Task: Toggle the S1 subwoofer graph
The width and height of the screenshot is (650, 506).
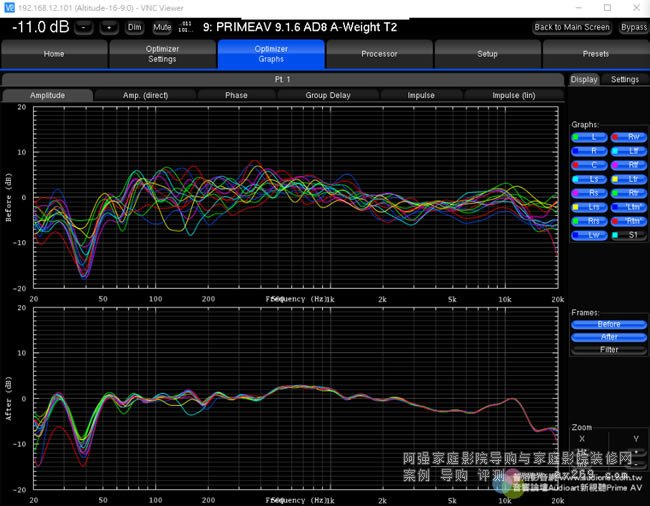Action: point(628,235)
